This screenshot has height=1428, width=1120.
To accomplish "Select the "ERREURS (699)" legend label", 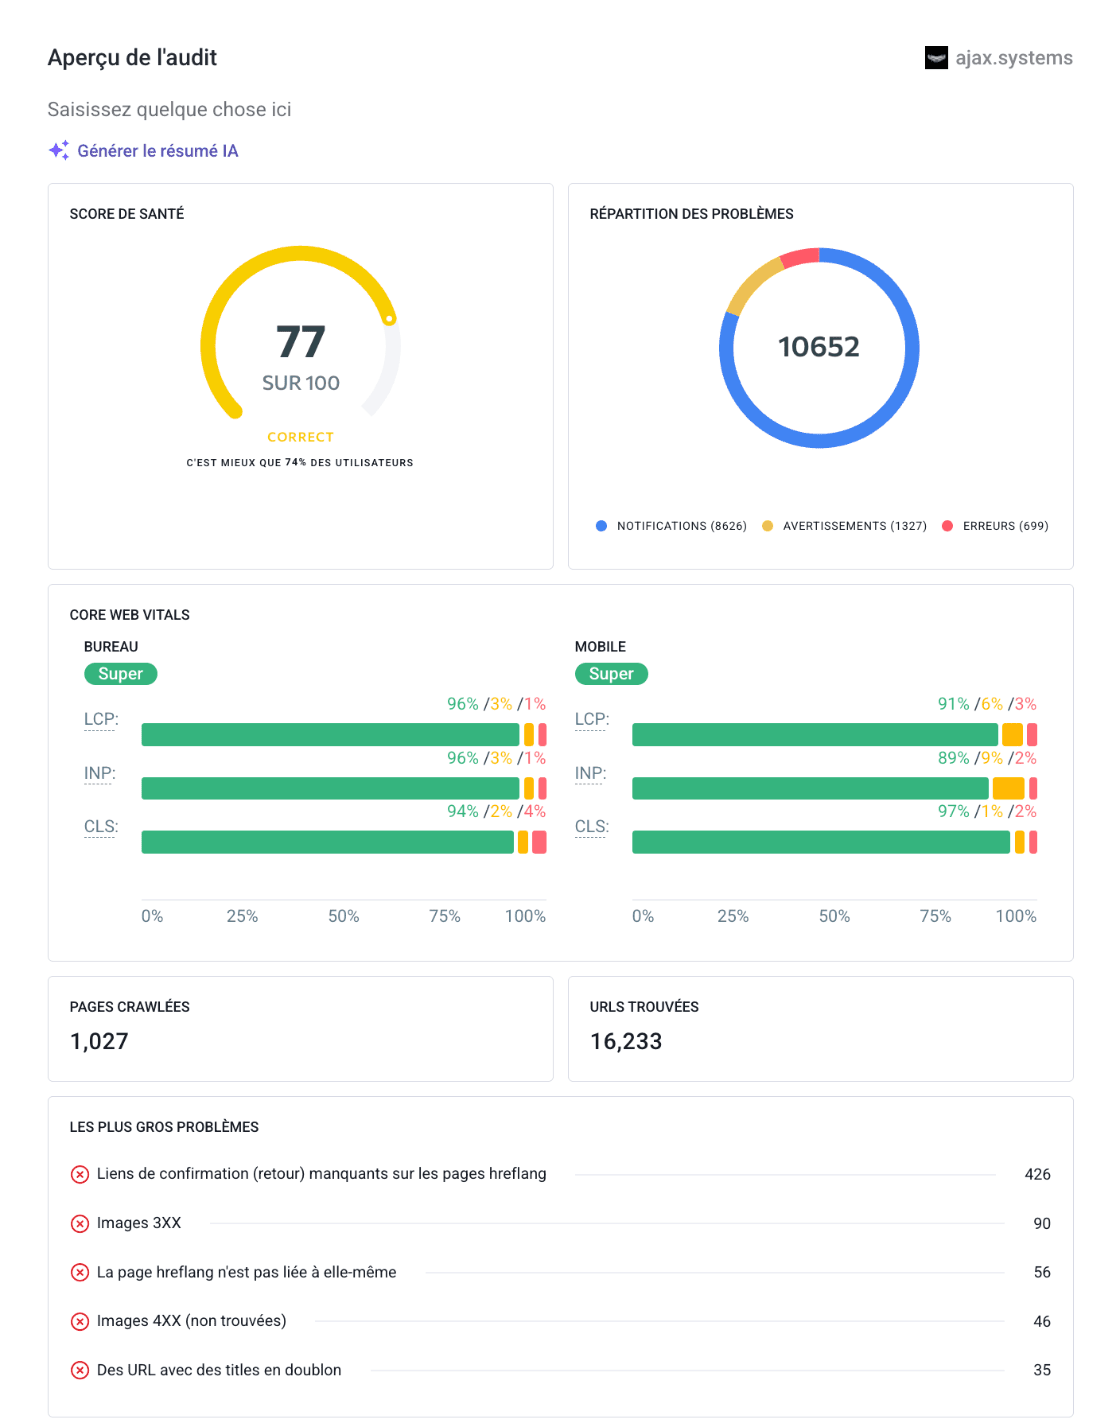I will [x=1006, y=526].
